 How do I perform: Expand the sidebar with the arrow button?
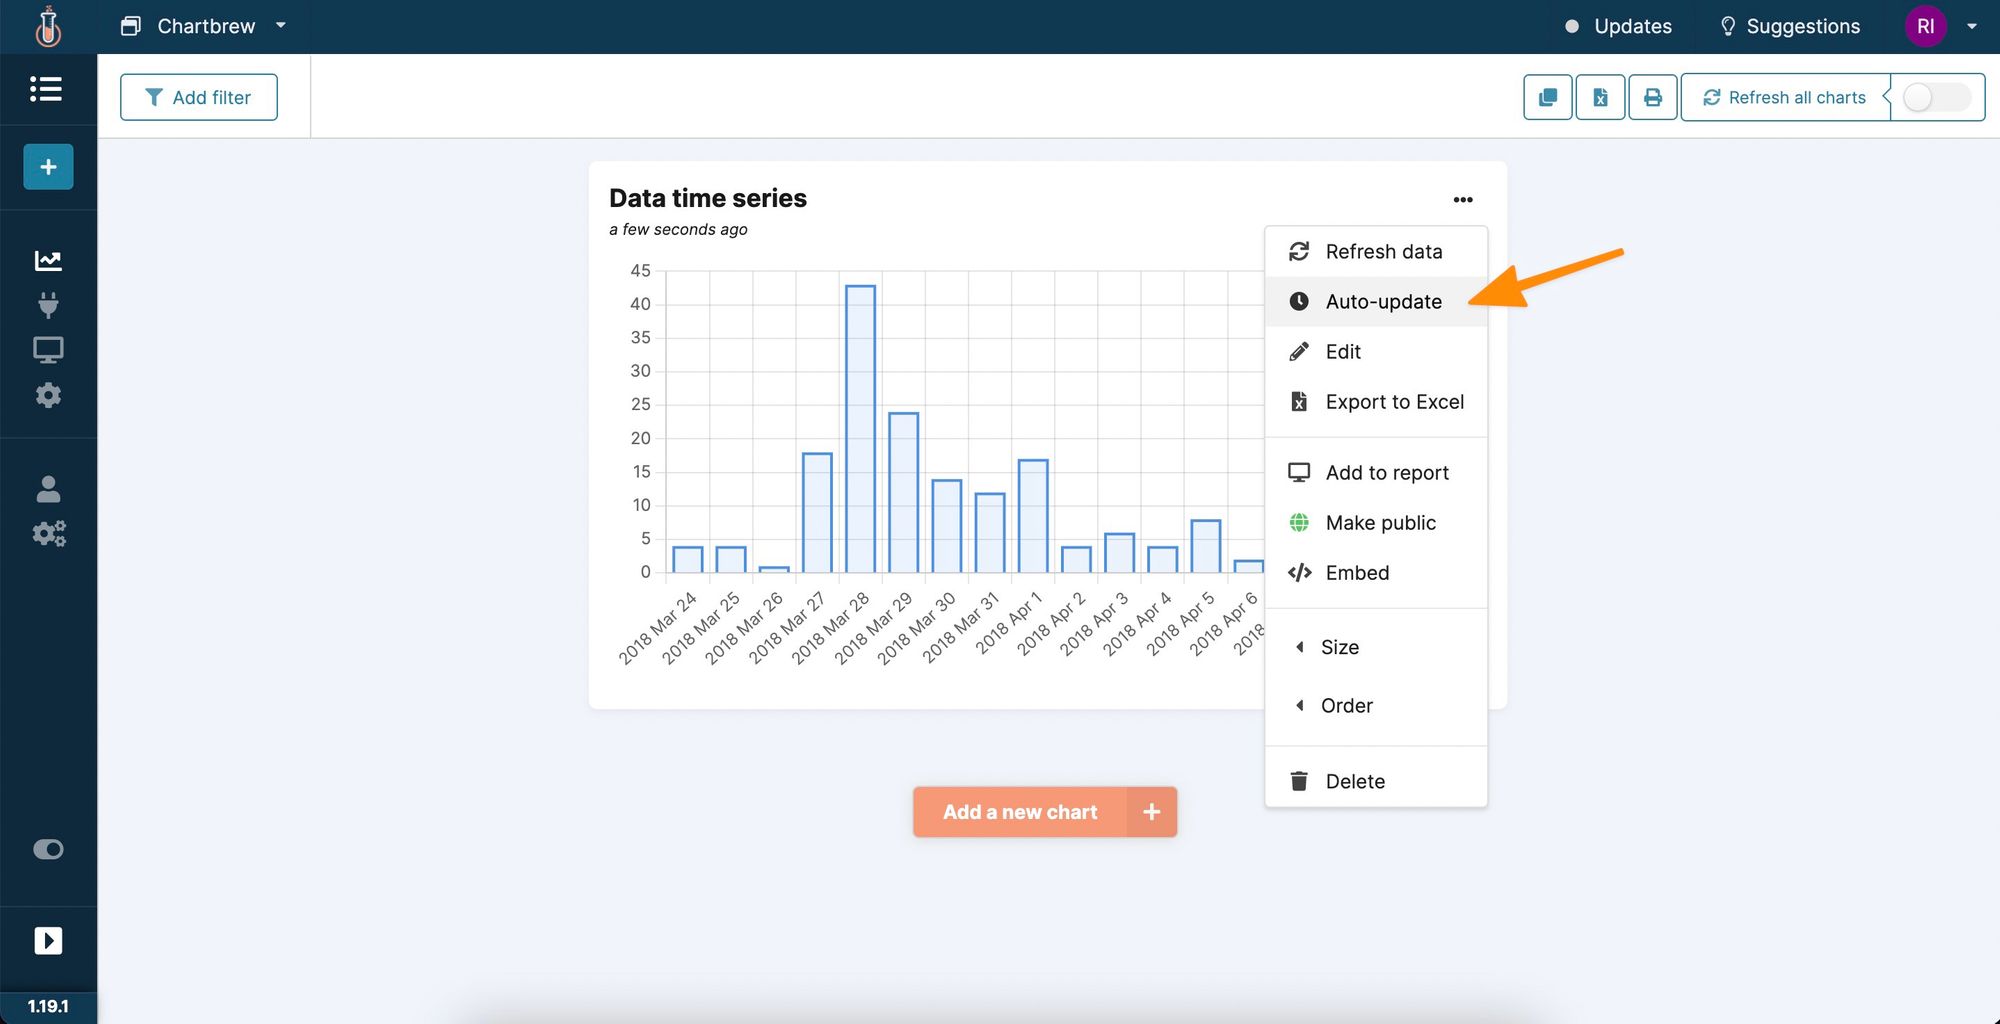[48, 941]
